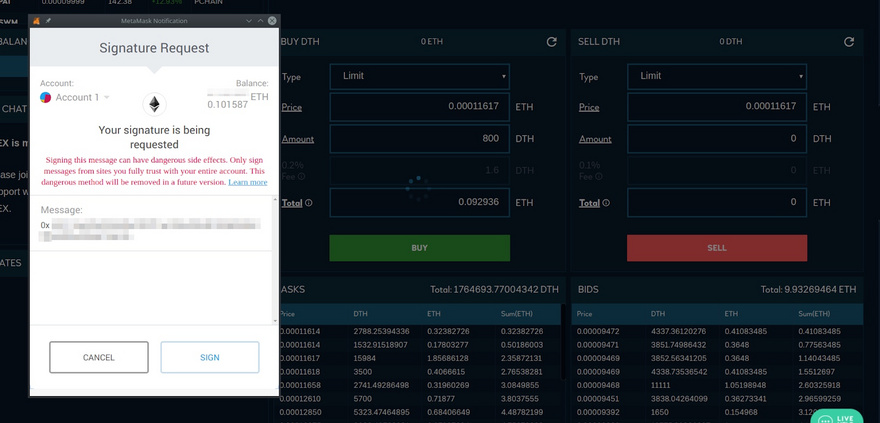Click the sell Price input field
880x423 pixels.
pos(717,107)
